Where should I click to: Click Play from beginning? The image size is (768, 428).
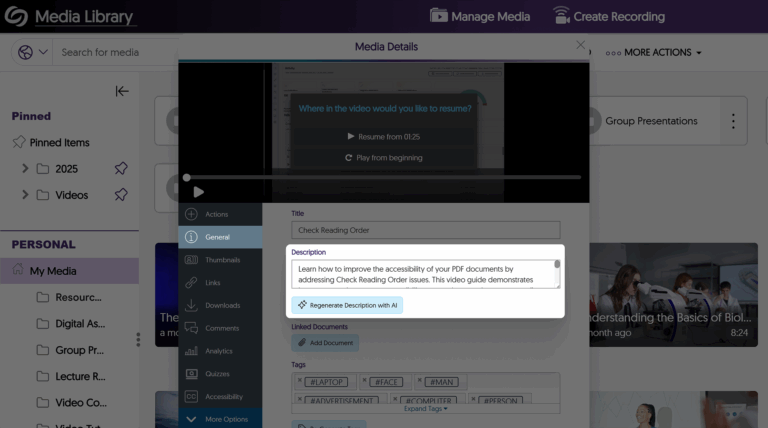[x=384, y=158]
